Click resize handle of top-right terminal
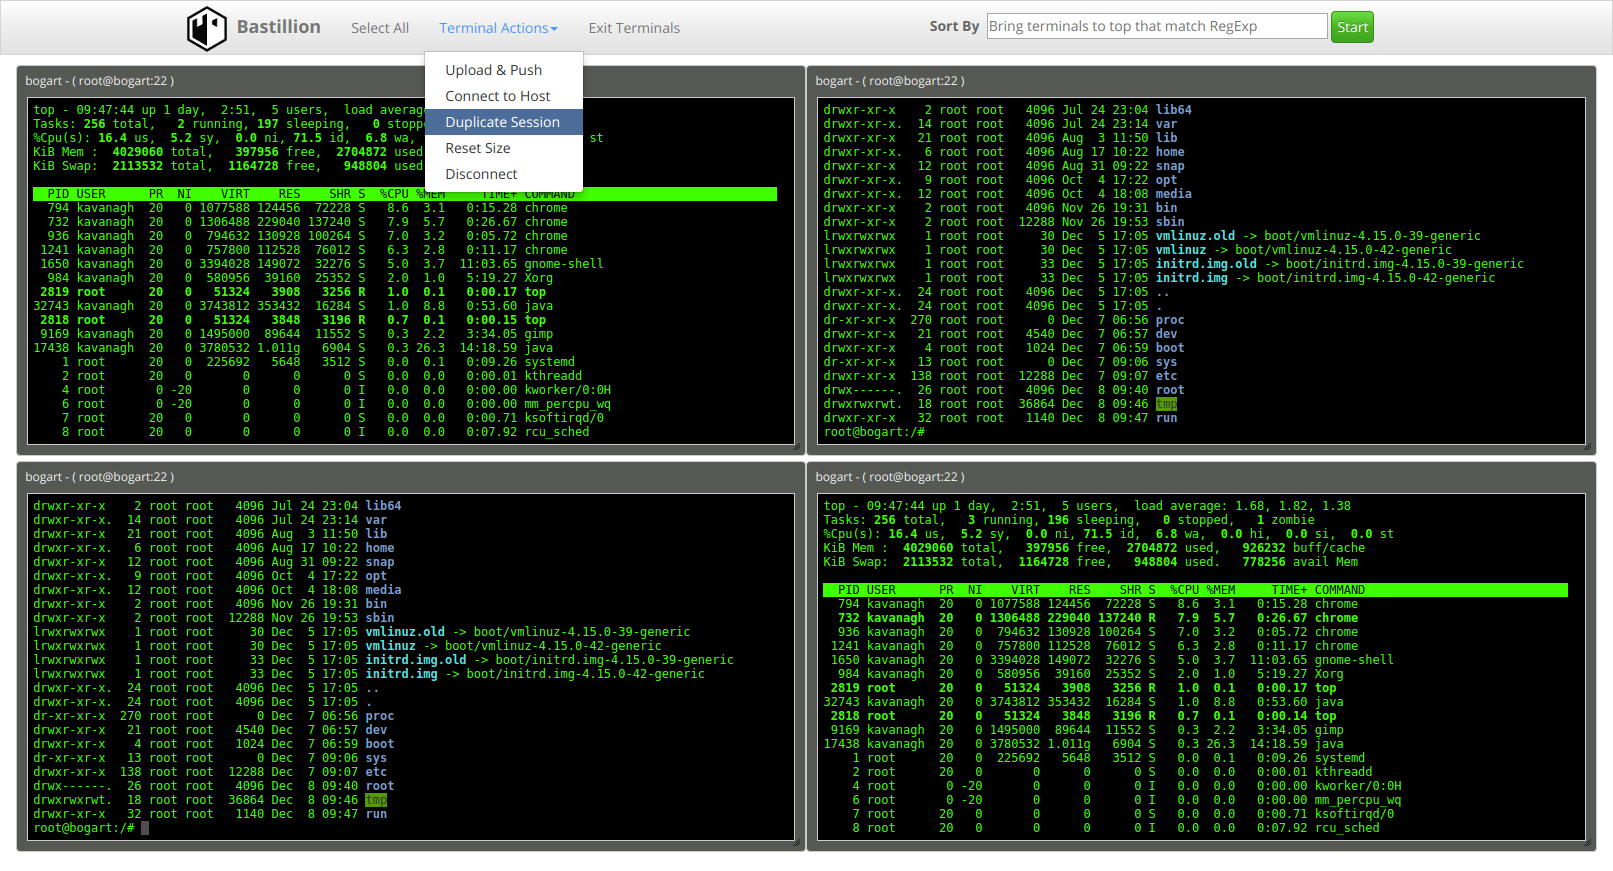 tap(1587, 447)
